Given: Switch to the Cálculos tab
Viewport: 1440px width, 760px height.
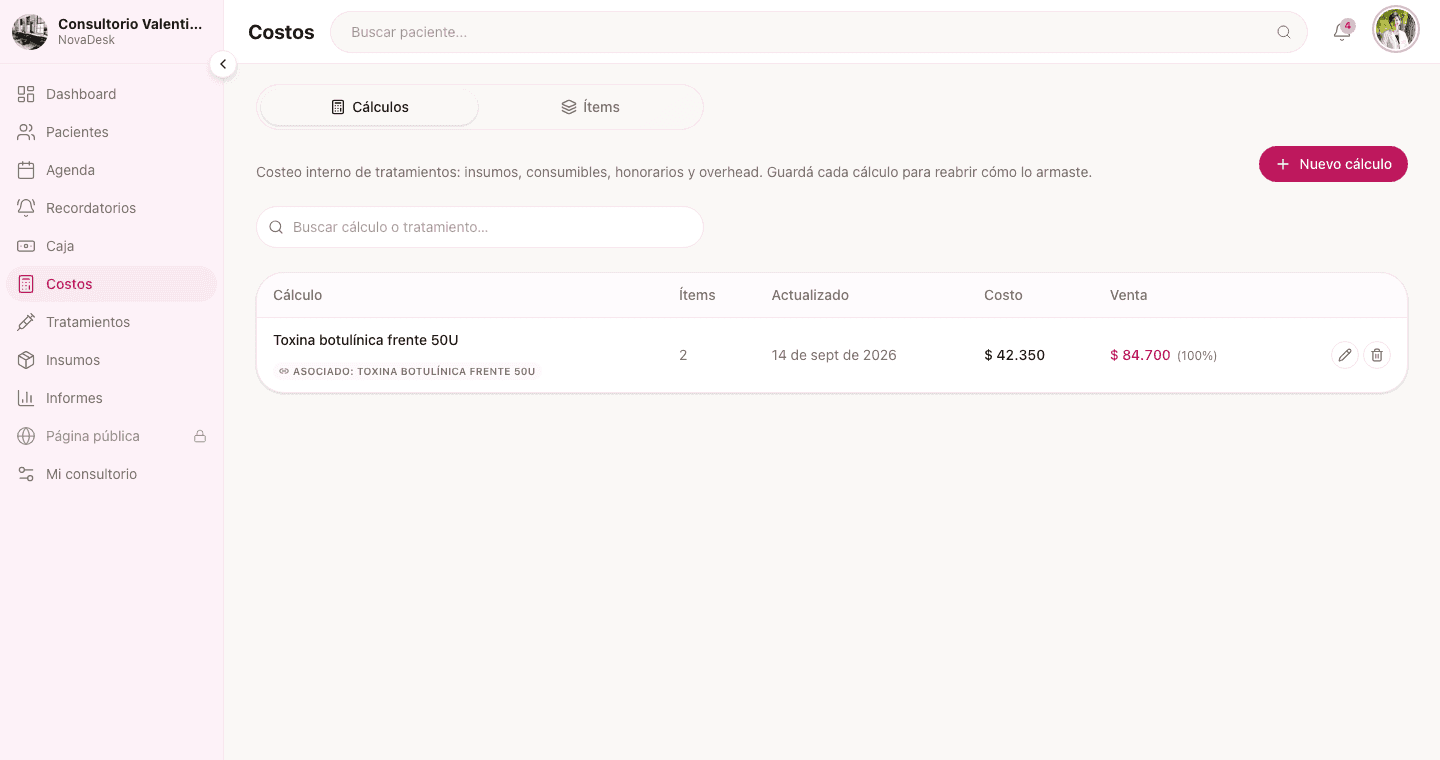Looking at the screenshot, I should (369, 107).
